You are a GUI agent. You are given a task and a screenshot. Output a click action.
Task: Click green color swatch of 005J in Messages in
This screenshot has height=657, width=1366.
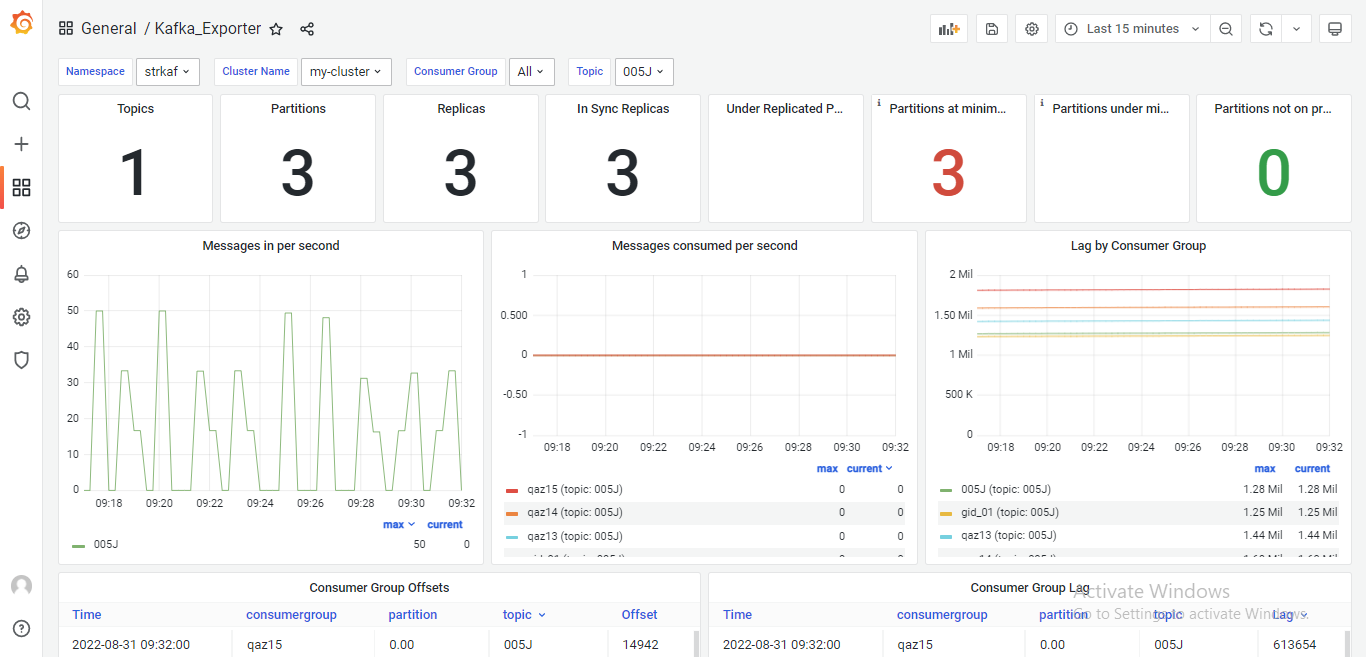point(78,546)
